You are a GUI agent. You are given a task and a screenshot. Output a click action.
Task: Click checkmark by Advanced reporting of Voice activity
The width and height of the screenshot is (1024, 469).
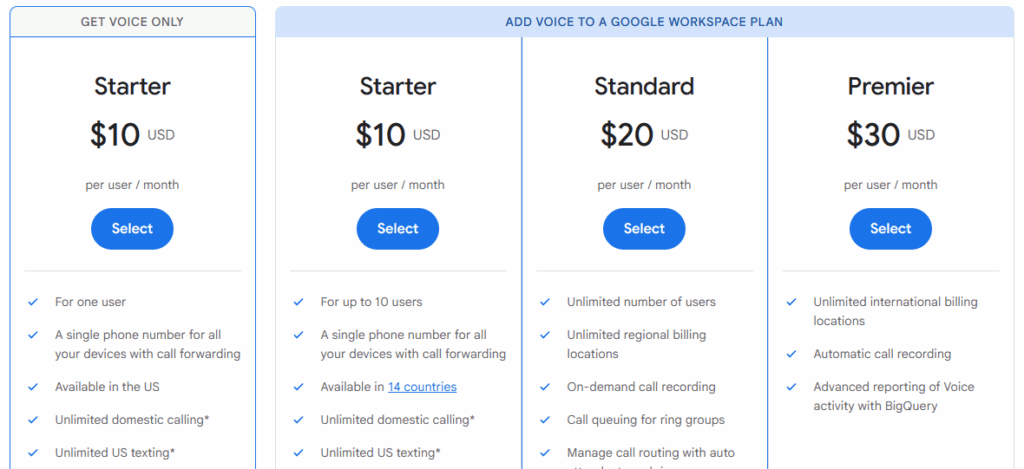tap(792, 387)
